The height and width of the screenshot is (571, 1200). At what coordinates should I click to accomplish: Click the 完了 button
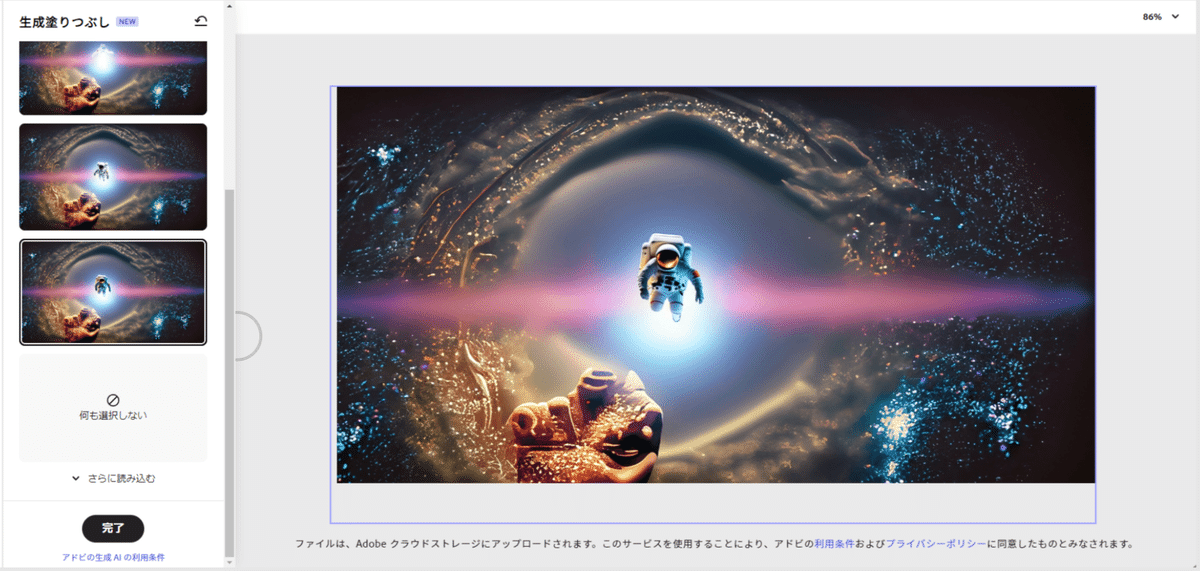click(113, 528)
